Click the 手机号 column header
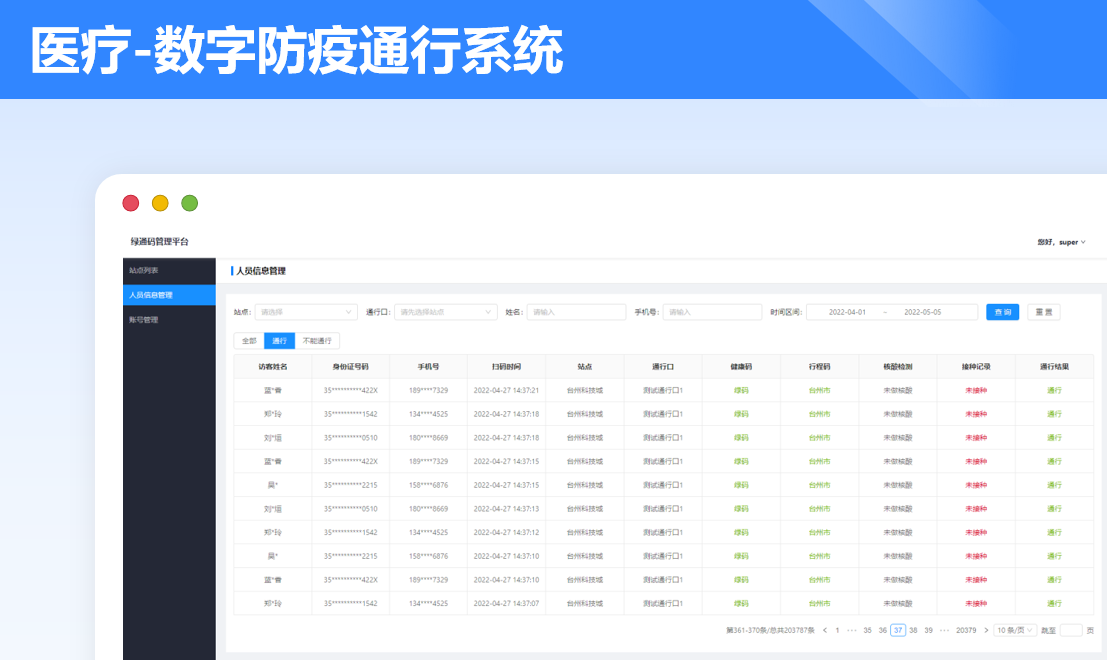The image size is (1107, 660). pyautogui.click(x=429, y=367)
